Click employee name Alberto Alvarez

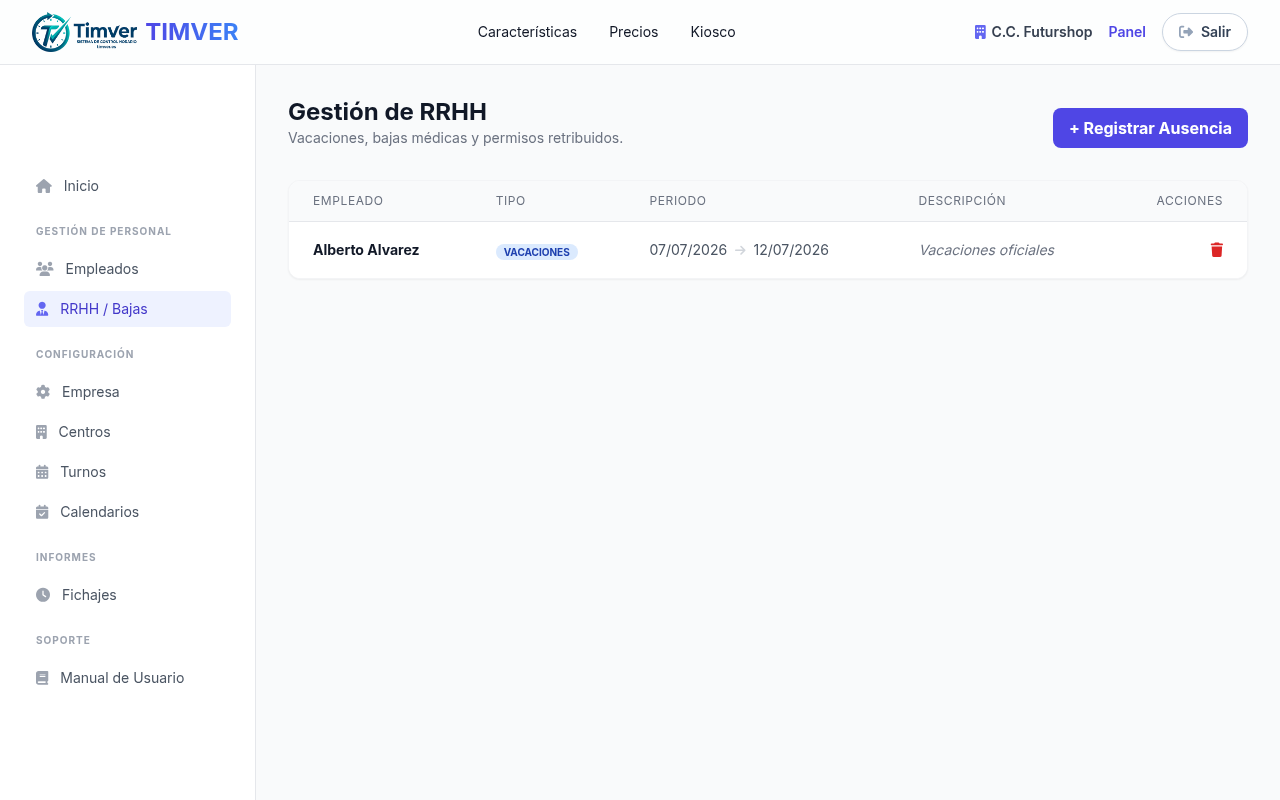pos(366,250)
